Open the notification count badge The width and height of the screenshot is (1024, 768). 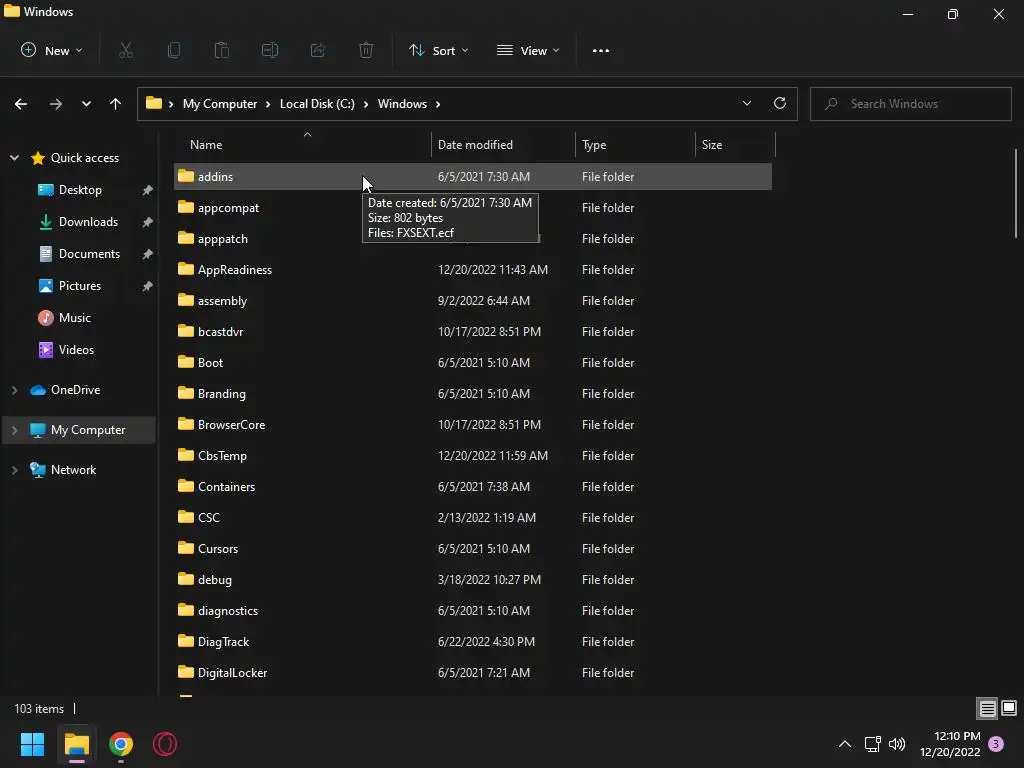click(x=996, y=744)
